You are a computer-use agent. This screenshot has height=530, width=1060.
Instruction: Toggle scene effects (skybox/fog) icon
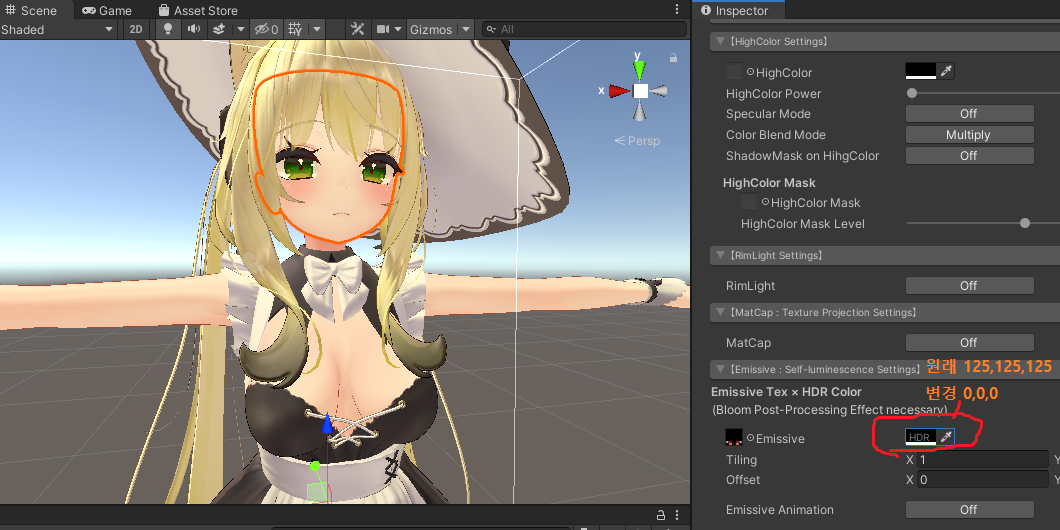point(218,29)
